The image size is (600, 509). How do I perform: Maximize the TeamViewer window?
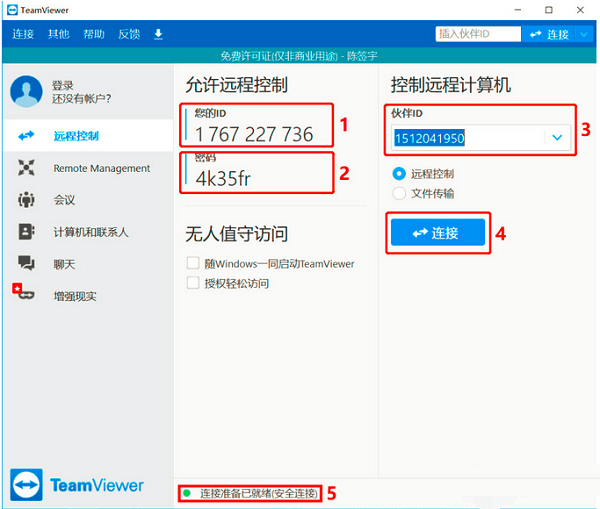coord(549,10)
